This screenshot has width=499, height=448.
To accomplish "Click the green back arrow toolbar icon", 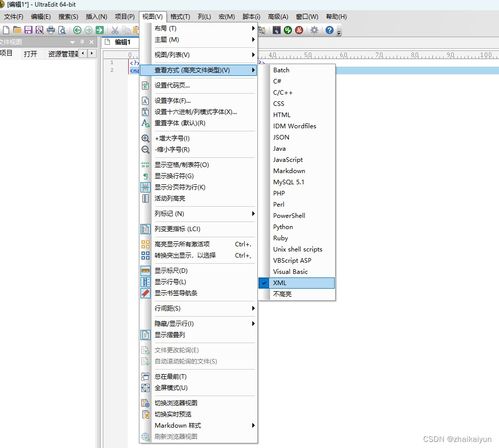I will [77, 30].
